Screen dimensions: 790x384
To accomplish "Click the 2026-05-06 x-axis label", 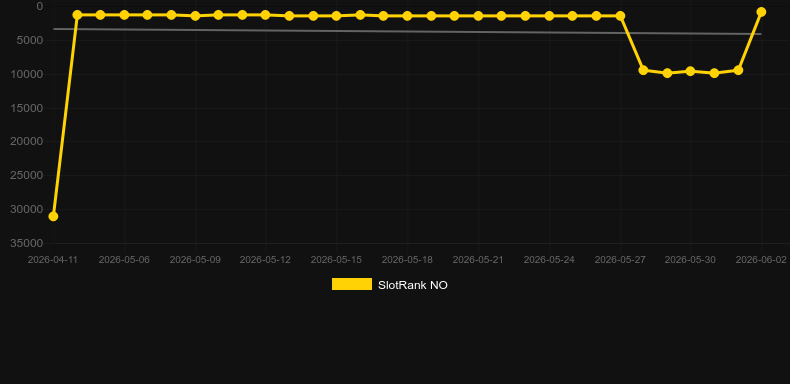I will point(124,260).
